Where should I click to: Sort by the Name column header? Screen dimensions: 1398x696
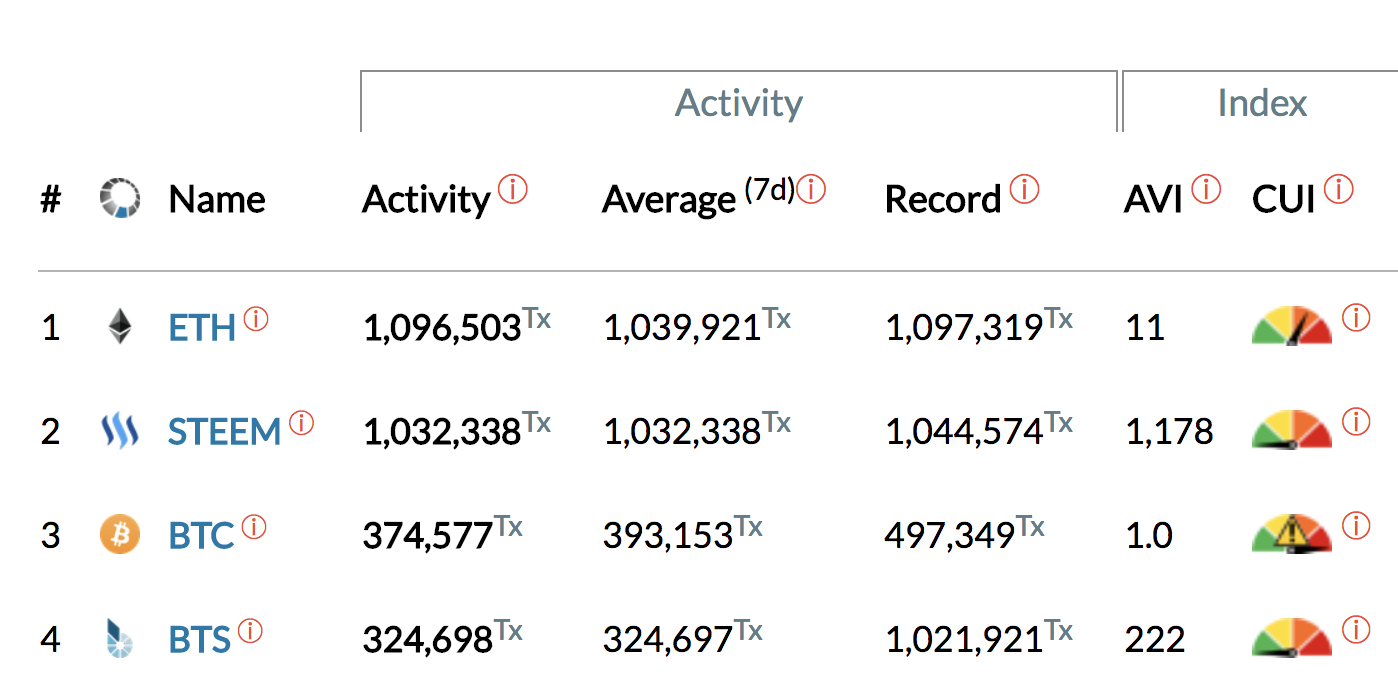(x=217, y=200)
